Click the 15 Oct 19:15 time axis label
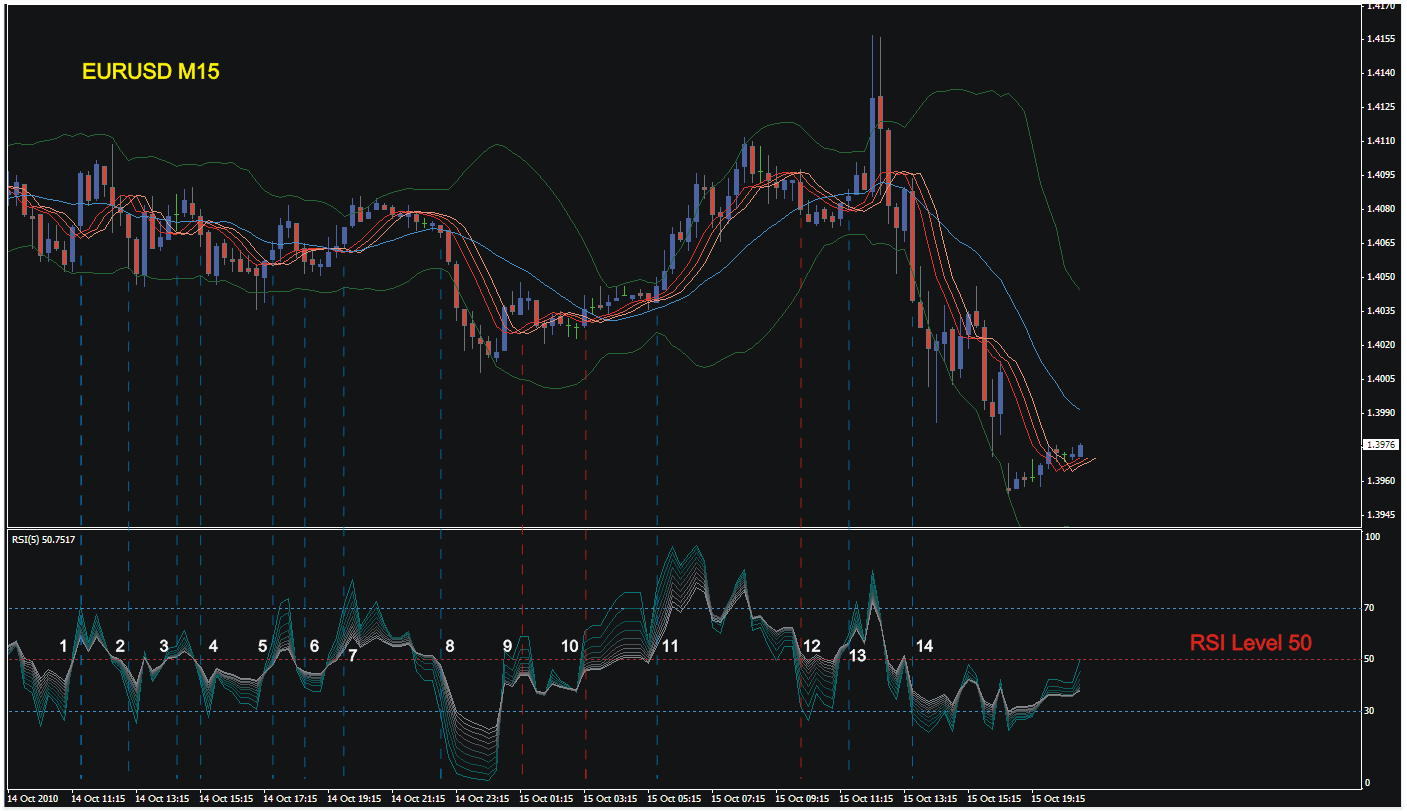This screenshot has height=811, width=1407. tap(1058, 799)
